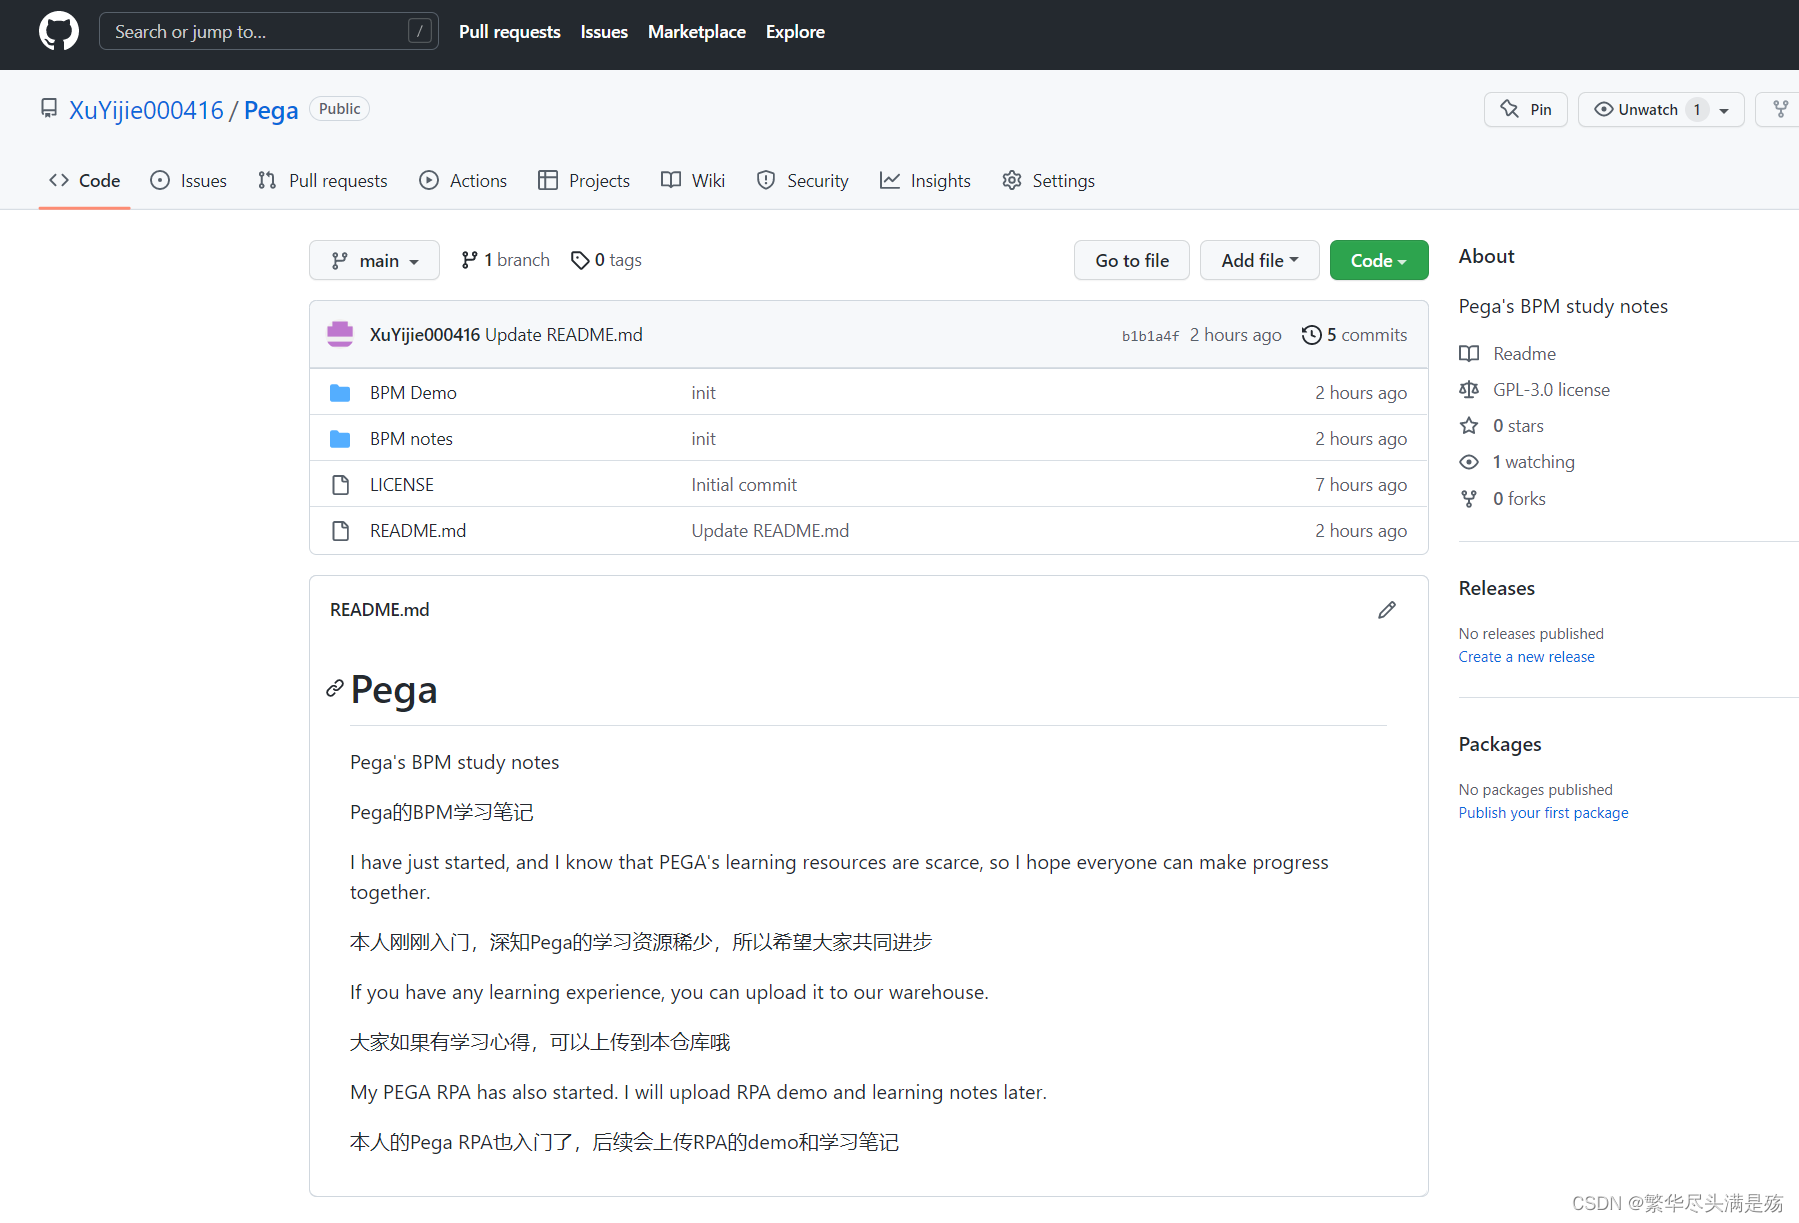
Task: Open the Security tab
Action: coord(803,181)
